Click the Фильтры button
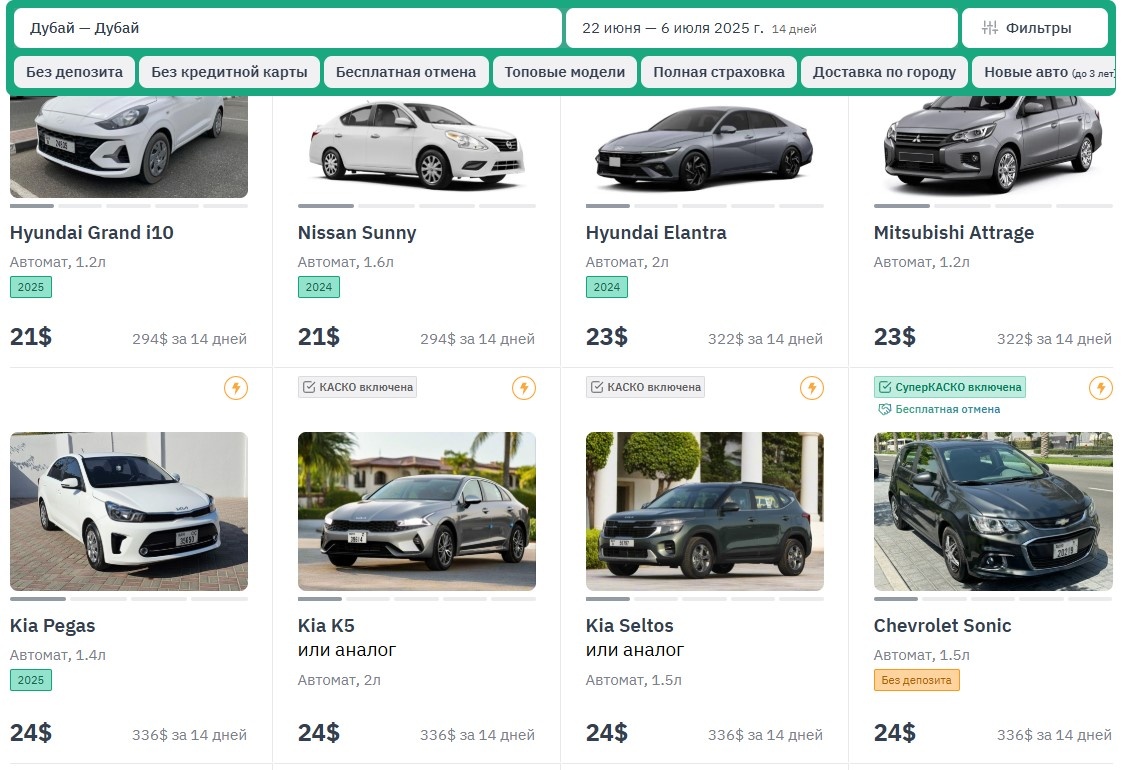1125x770 pixels. coord(1035,27)
